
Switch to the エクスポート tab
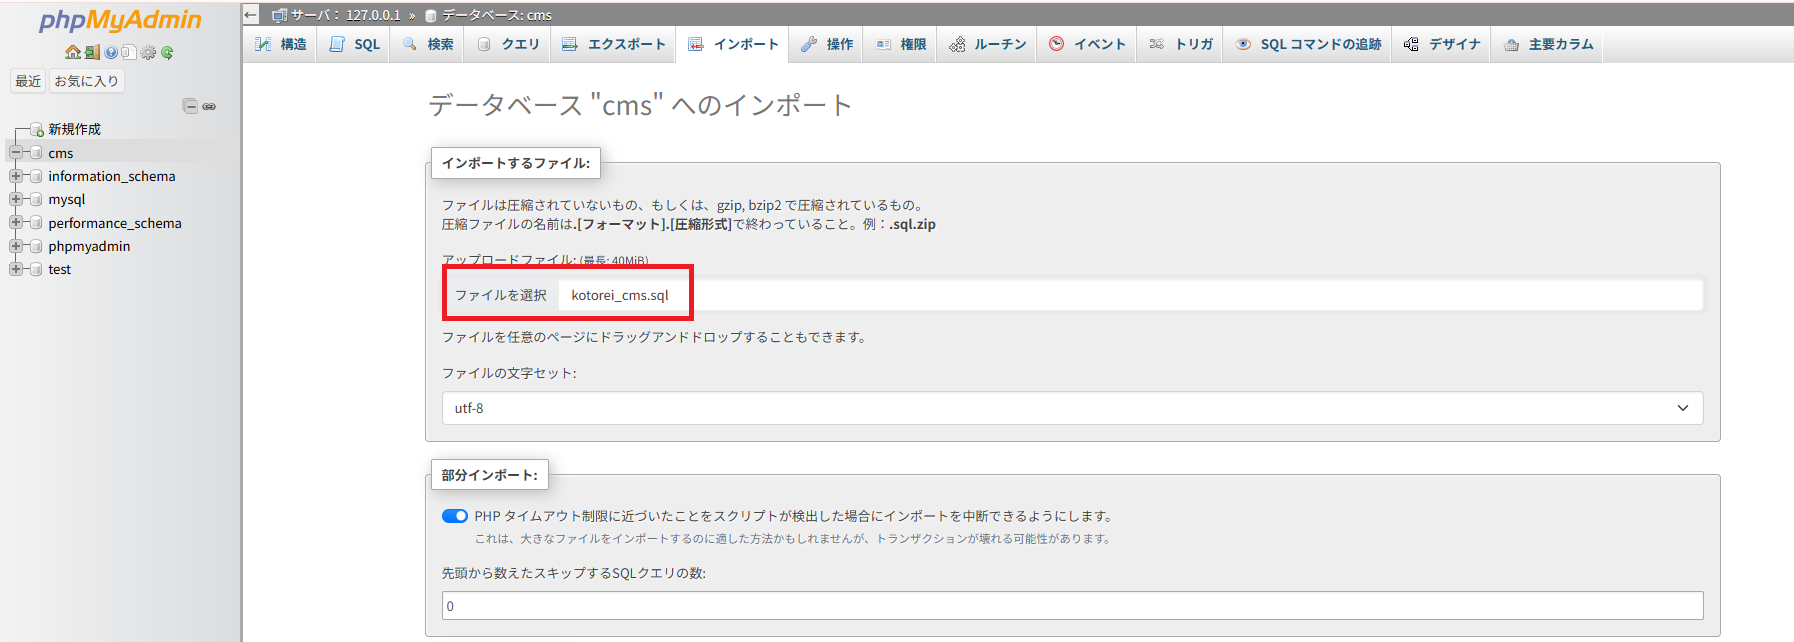(x=613, y=44)
